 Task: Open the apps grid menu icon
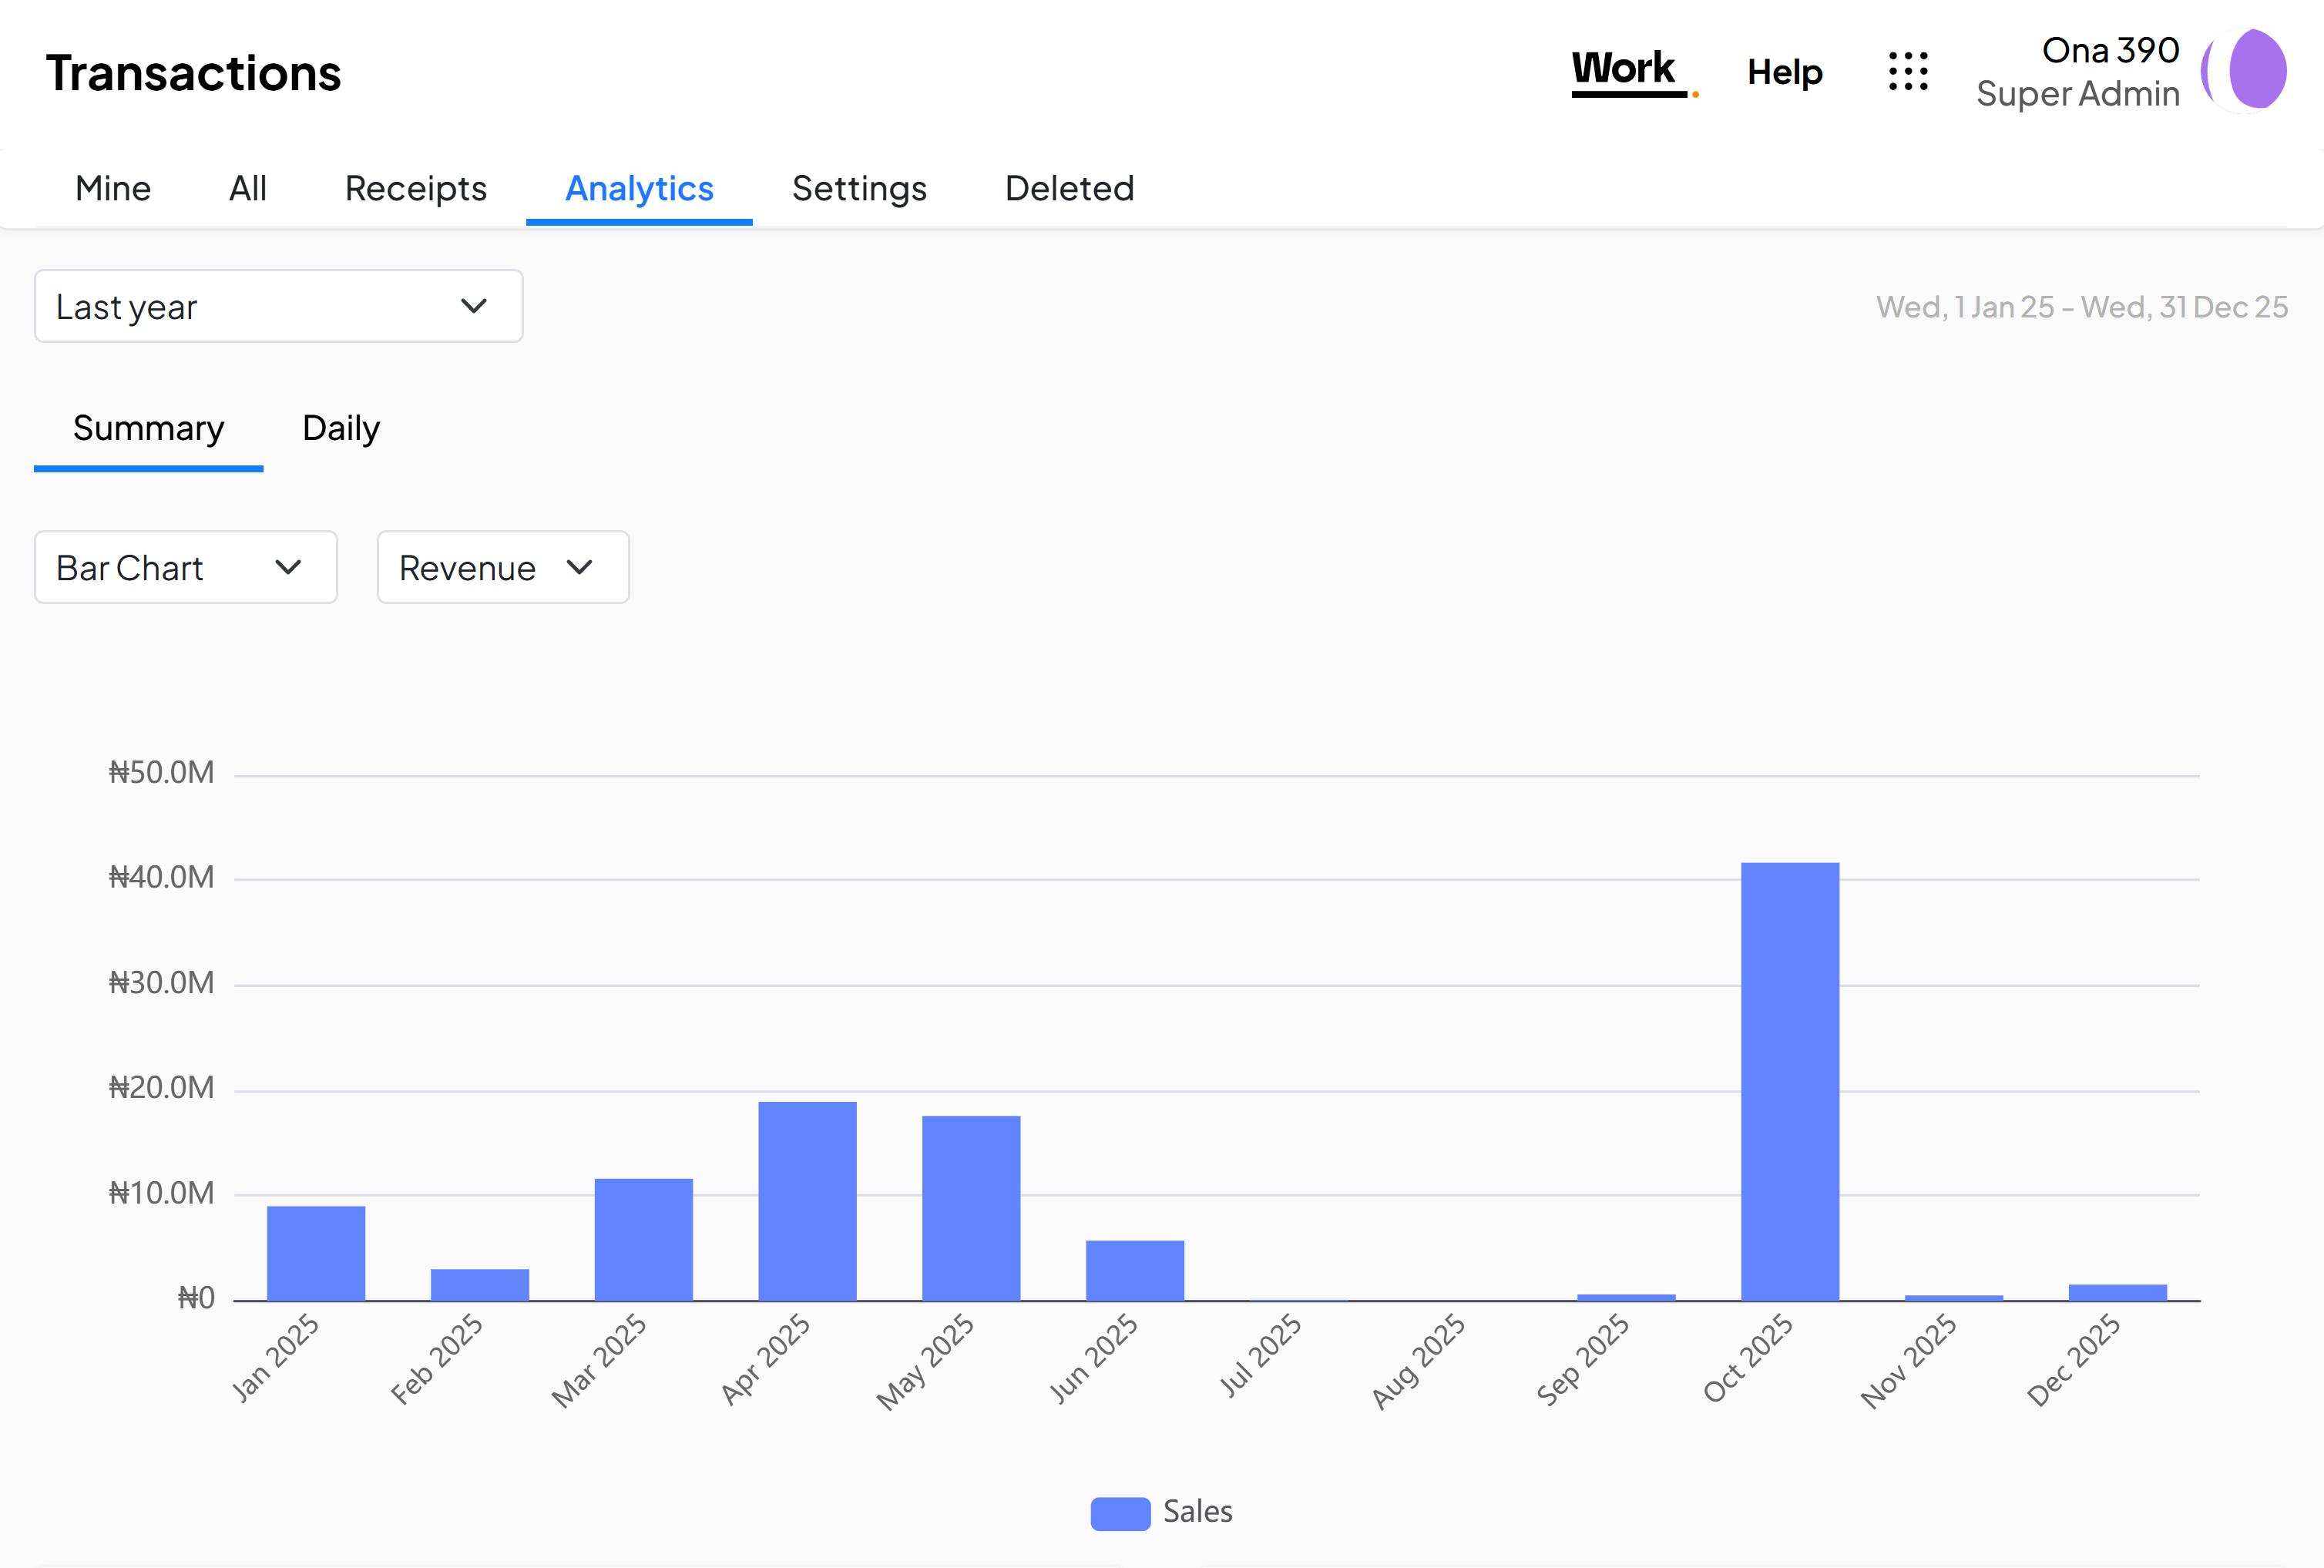click(1908, 72)
